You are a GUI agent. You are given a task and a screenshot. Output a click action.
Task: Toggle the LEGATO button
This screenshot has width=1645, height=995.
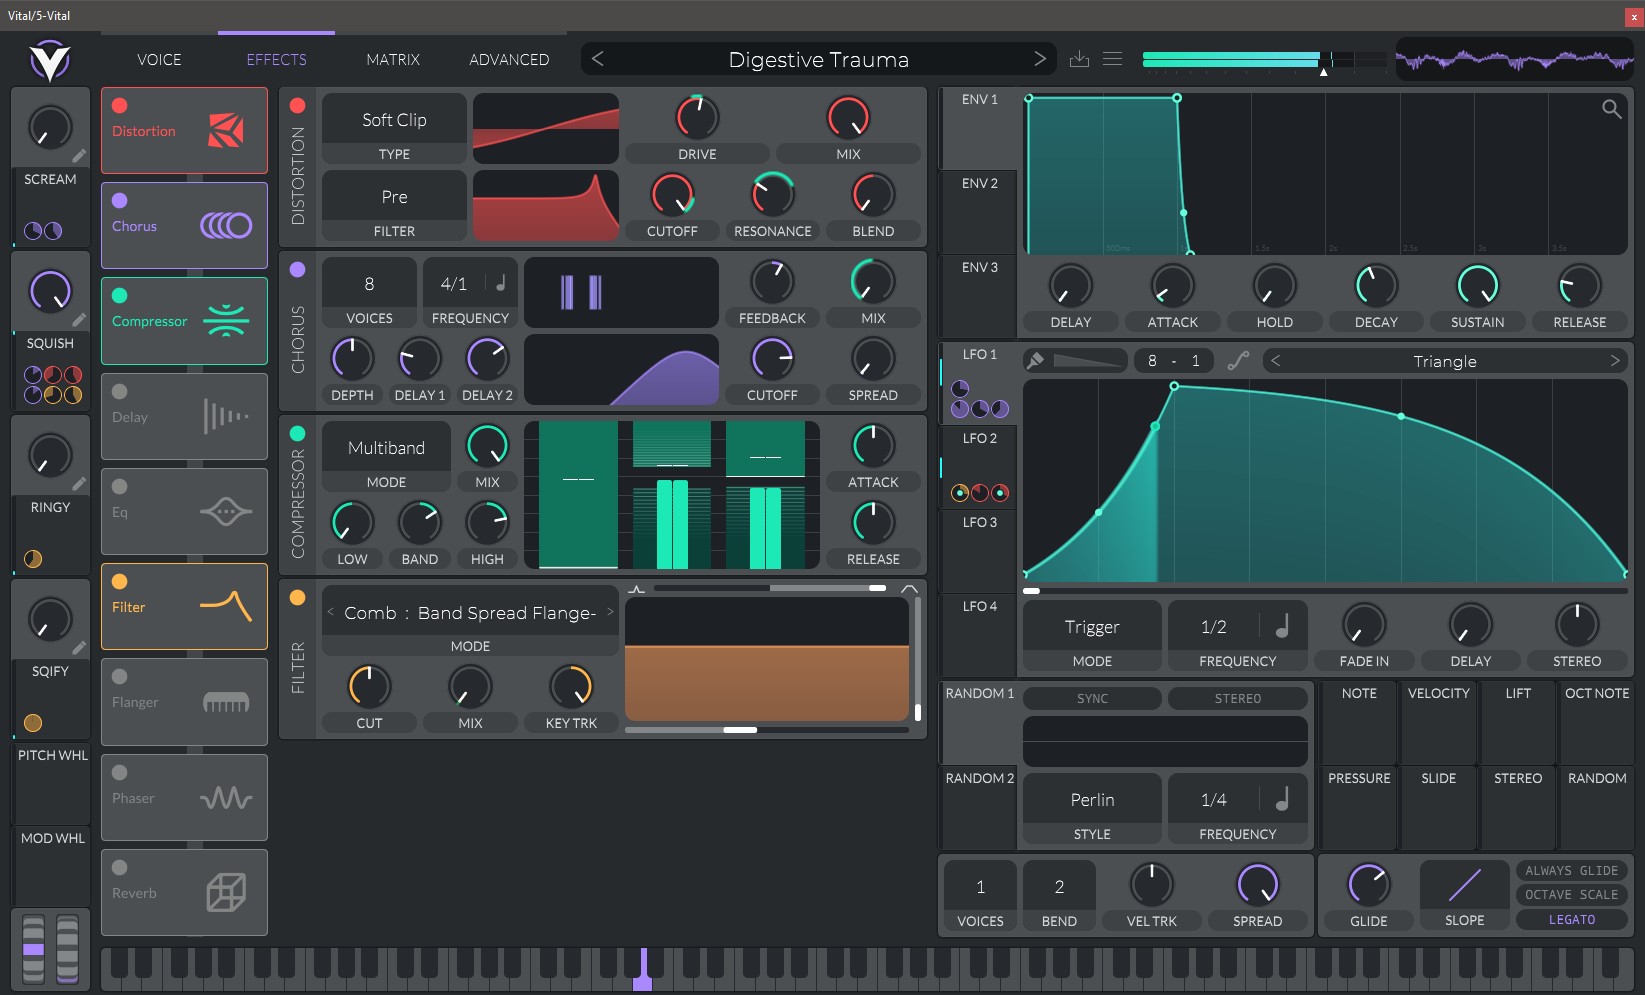pos(1572,920)
